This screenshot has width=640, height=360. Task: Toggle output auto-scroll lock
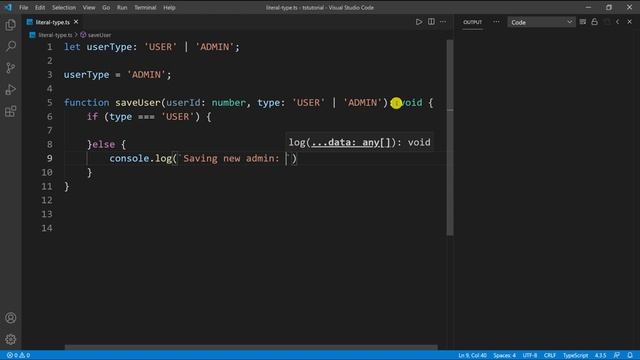(594, 22)
